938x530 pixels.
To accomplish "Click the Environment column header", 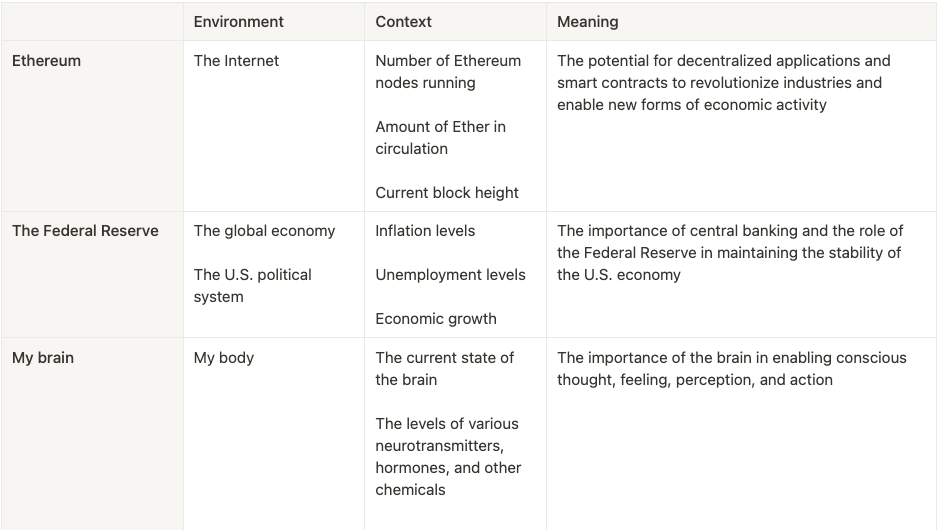I will pos(238,21).
